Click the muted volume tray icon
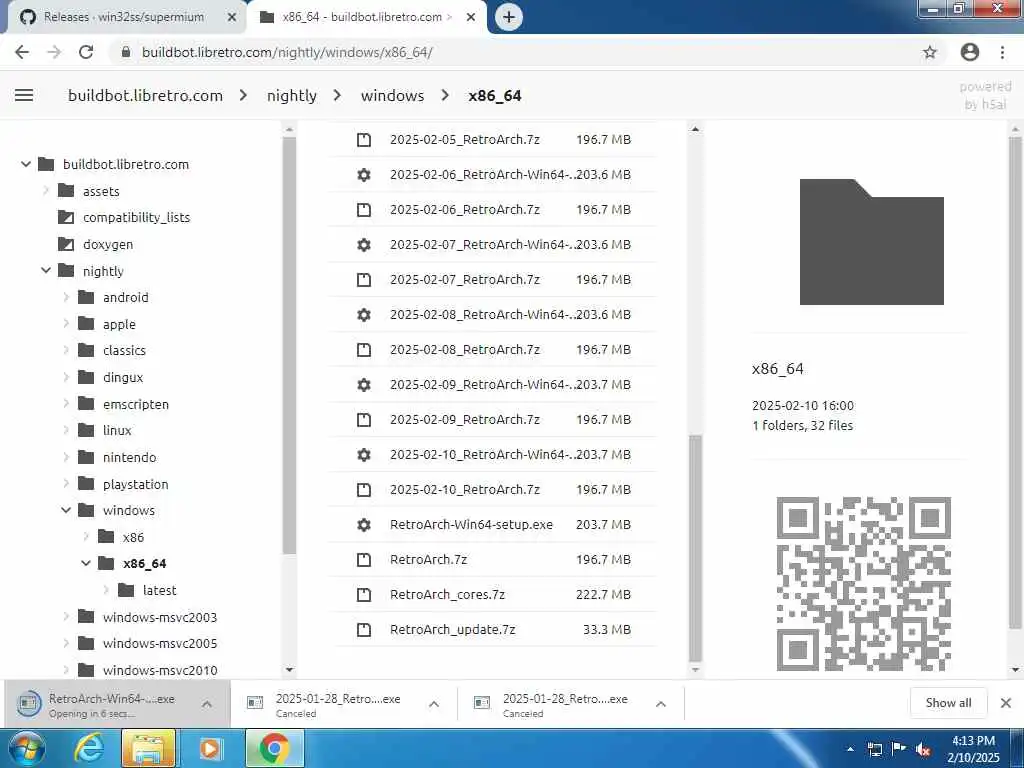1024x768 pixels. [923, 750]
